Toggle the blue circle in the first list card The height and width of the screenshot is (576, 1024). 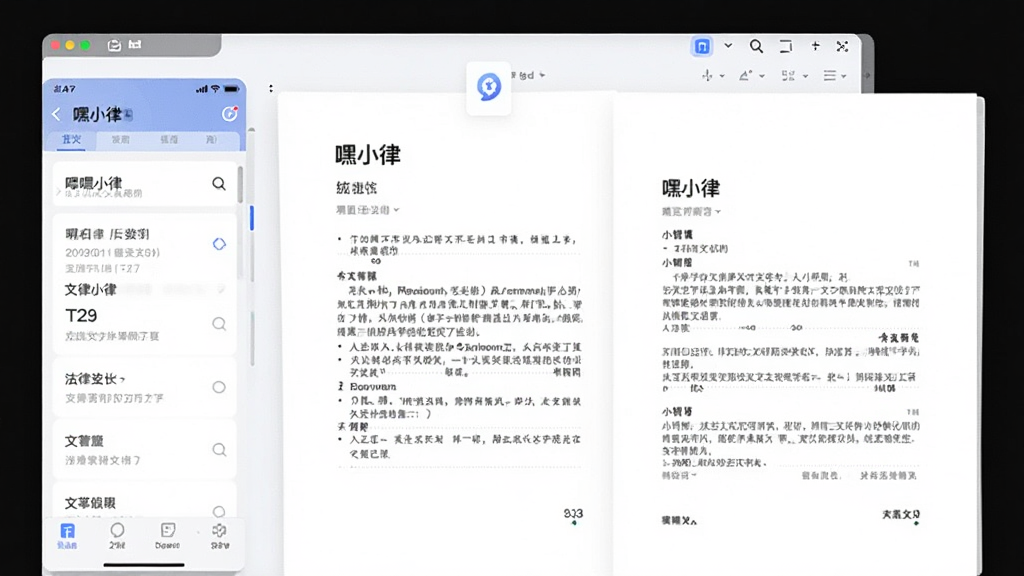pos(219,244)
